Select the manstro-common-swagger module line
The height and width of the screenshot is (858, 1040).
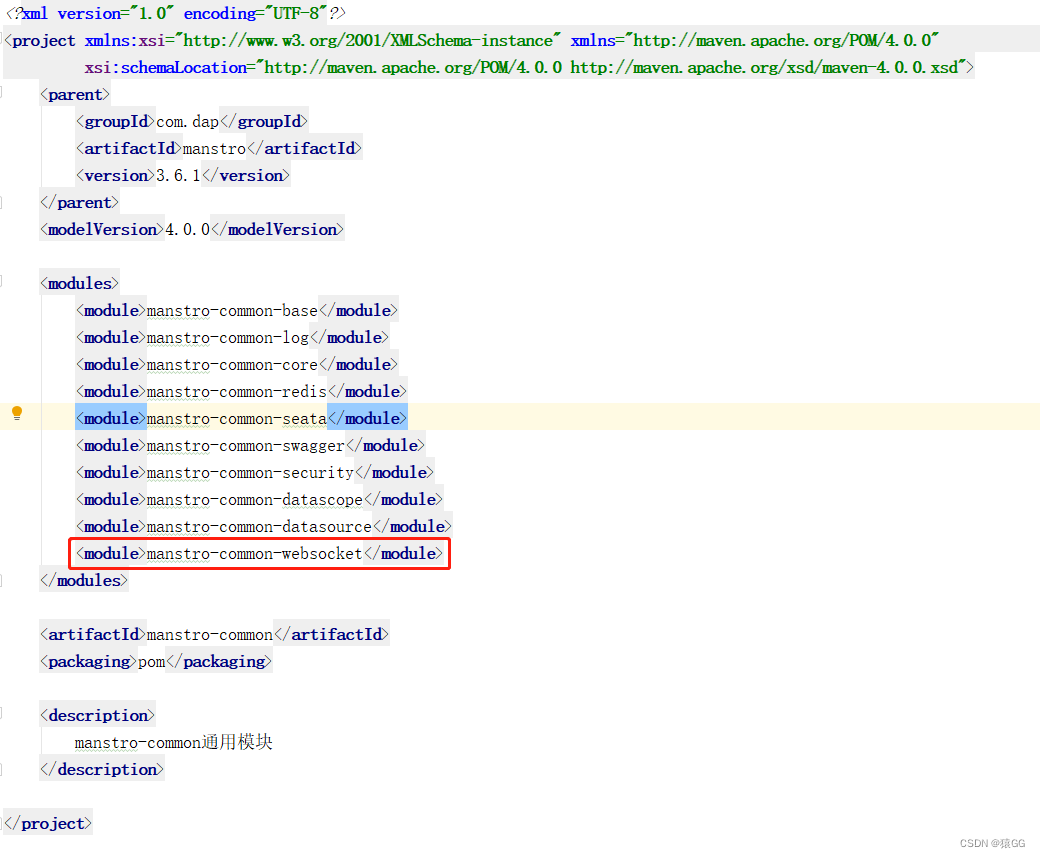click(250, 446)
